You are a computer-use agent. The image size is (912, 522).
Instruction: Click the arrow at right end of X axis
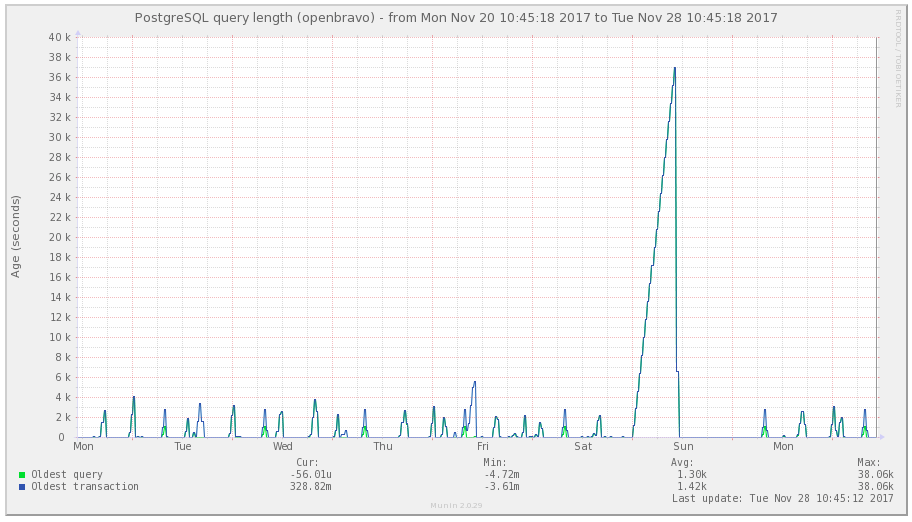[x=881, y=437]
